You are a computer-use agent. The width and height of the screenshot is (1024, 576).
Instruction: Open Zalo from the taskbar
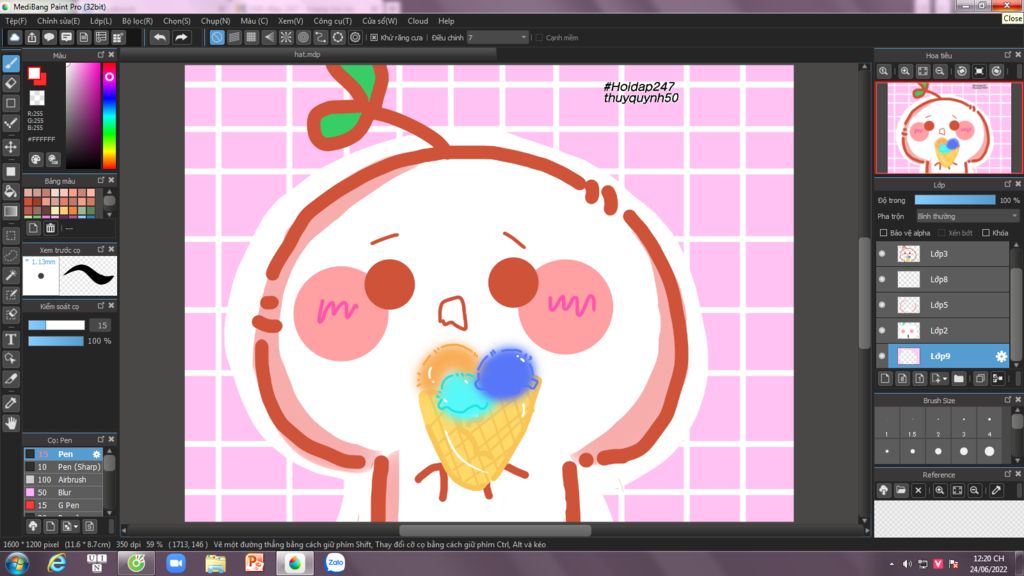tap(335, 563)
